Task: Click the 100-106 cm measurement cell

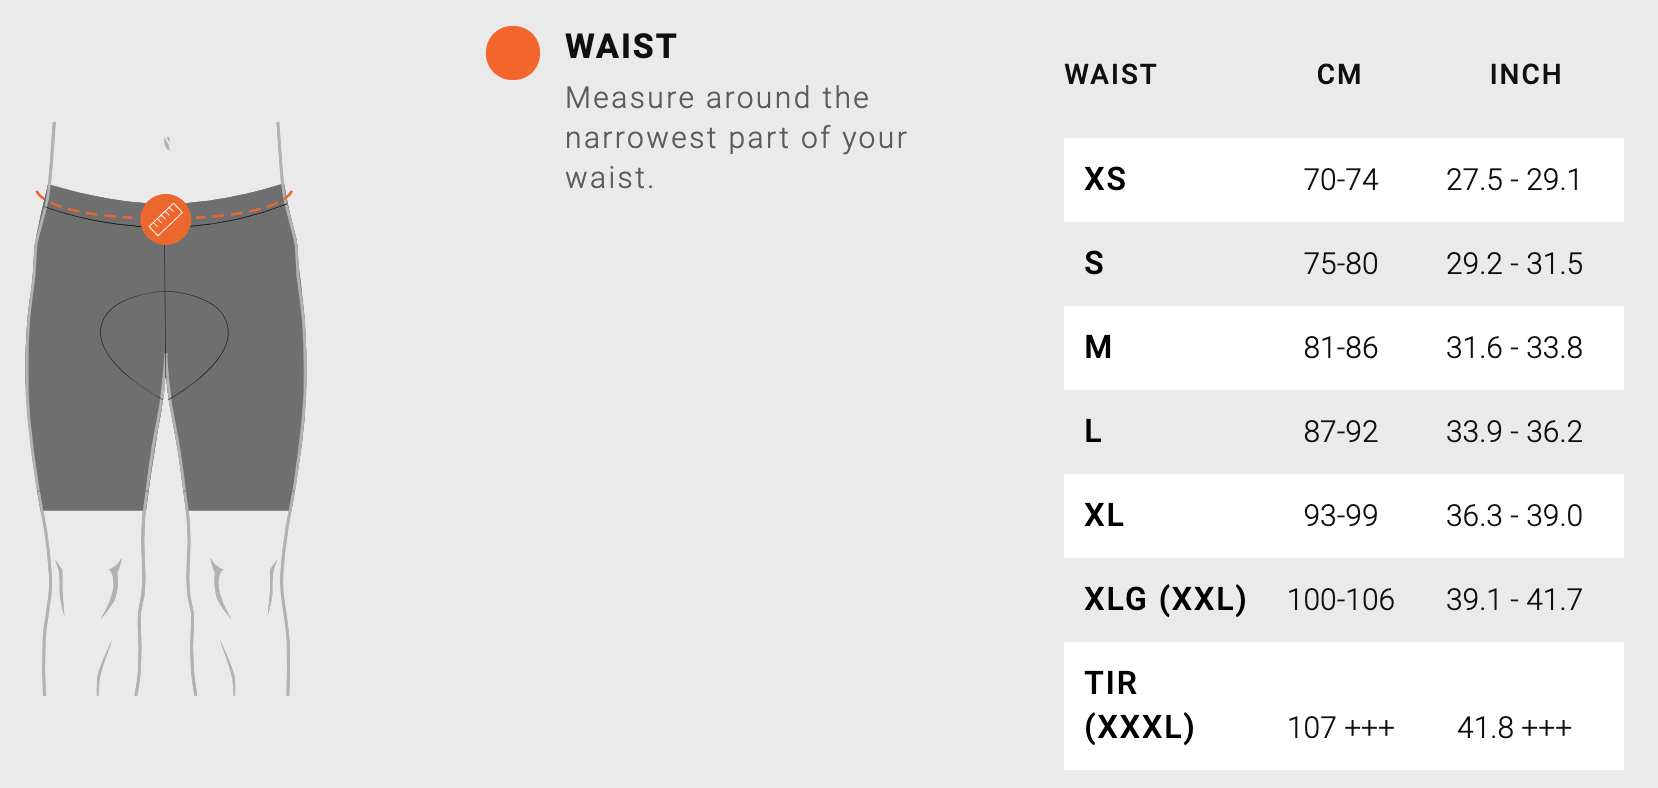Action: click(1340, 600)
